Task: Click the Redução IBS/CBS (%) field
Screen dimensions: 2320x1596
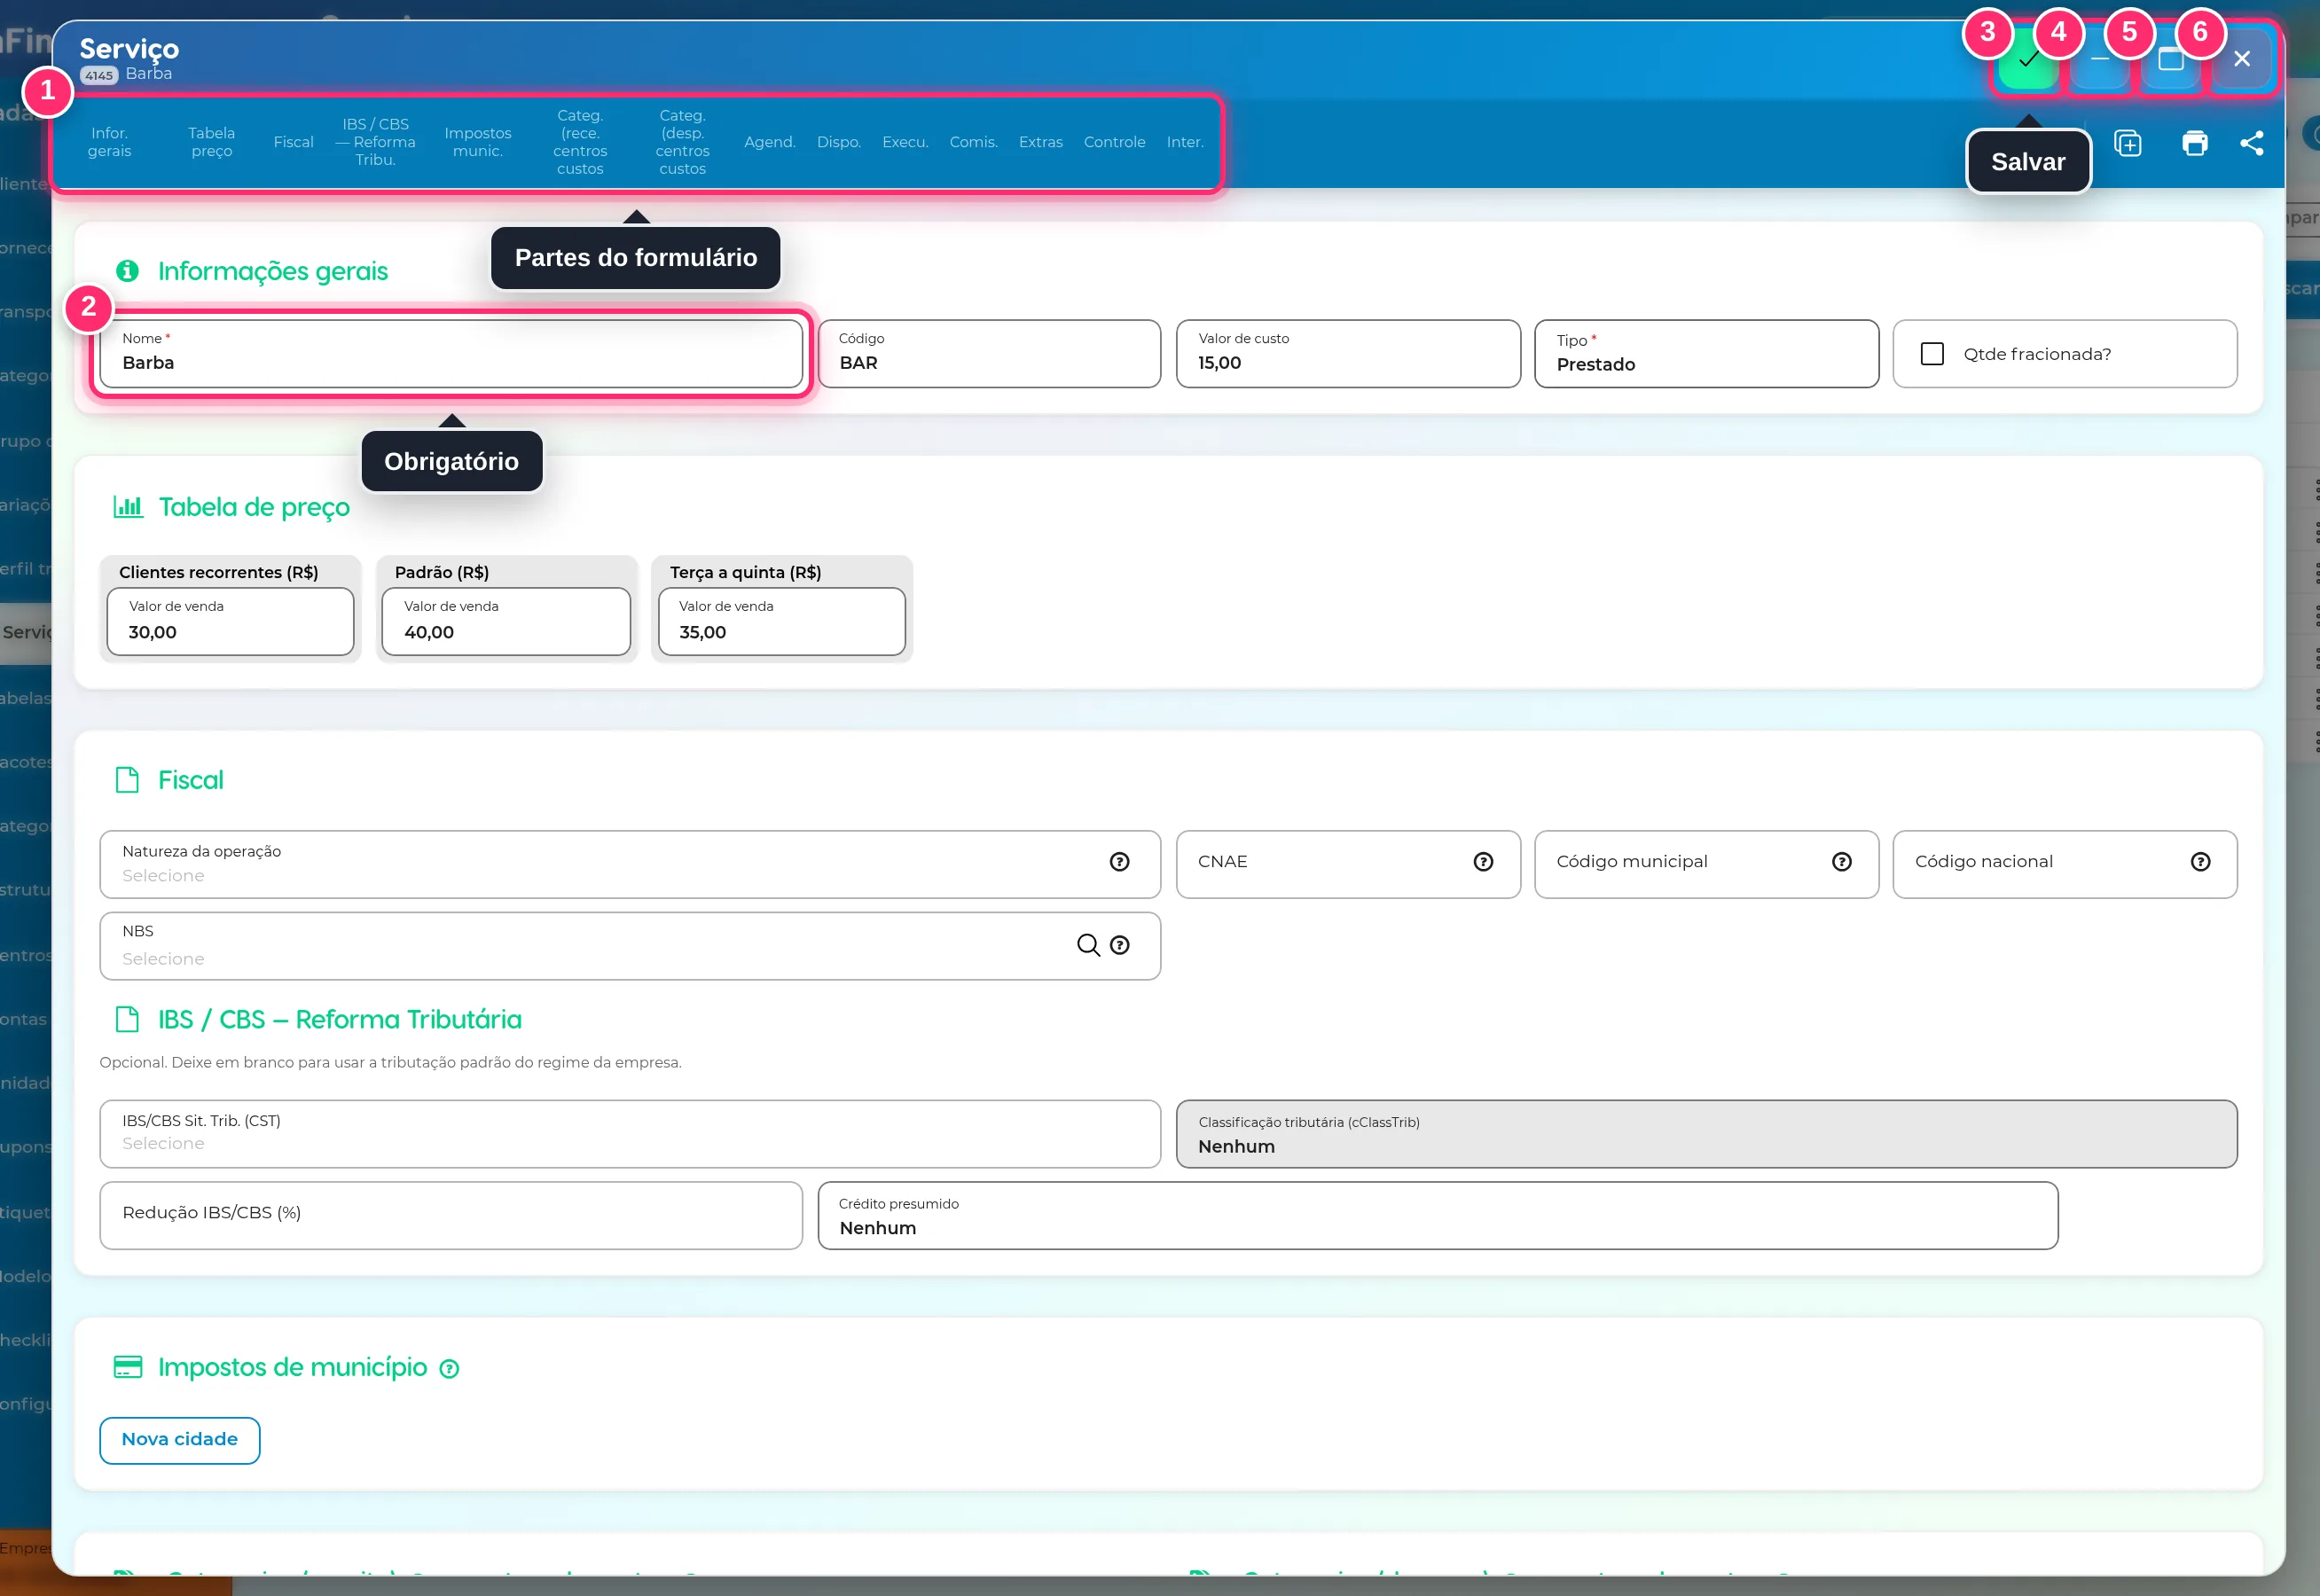Action: 451,1216
